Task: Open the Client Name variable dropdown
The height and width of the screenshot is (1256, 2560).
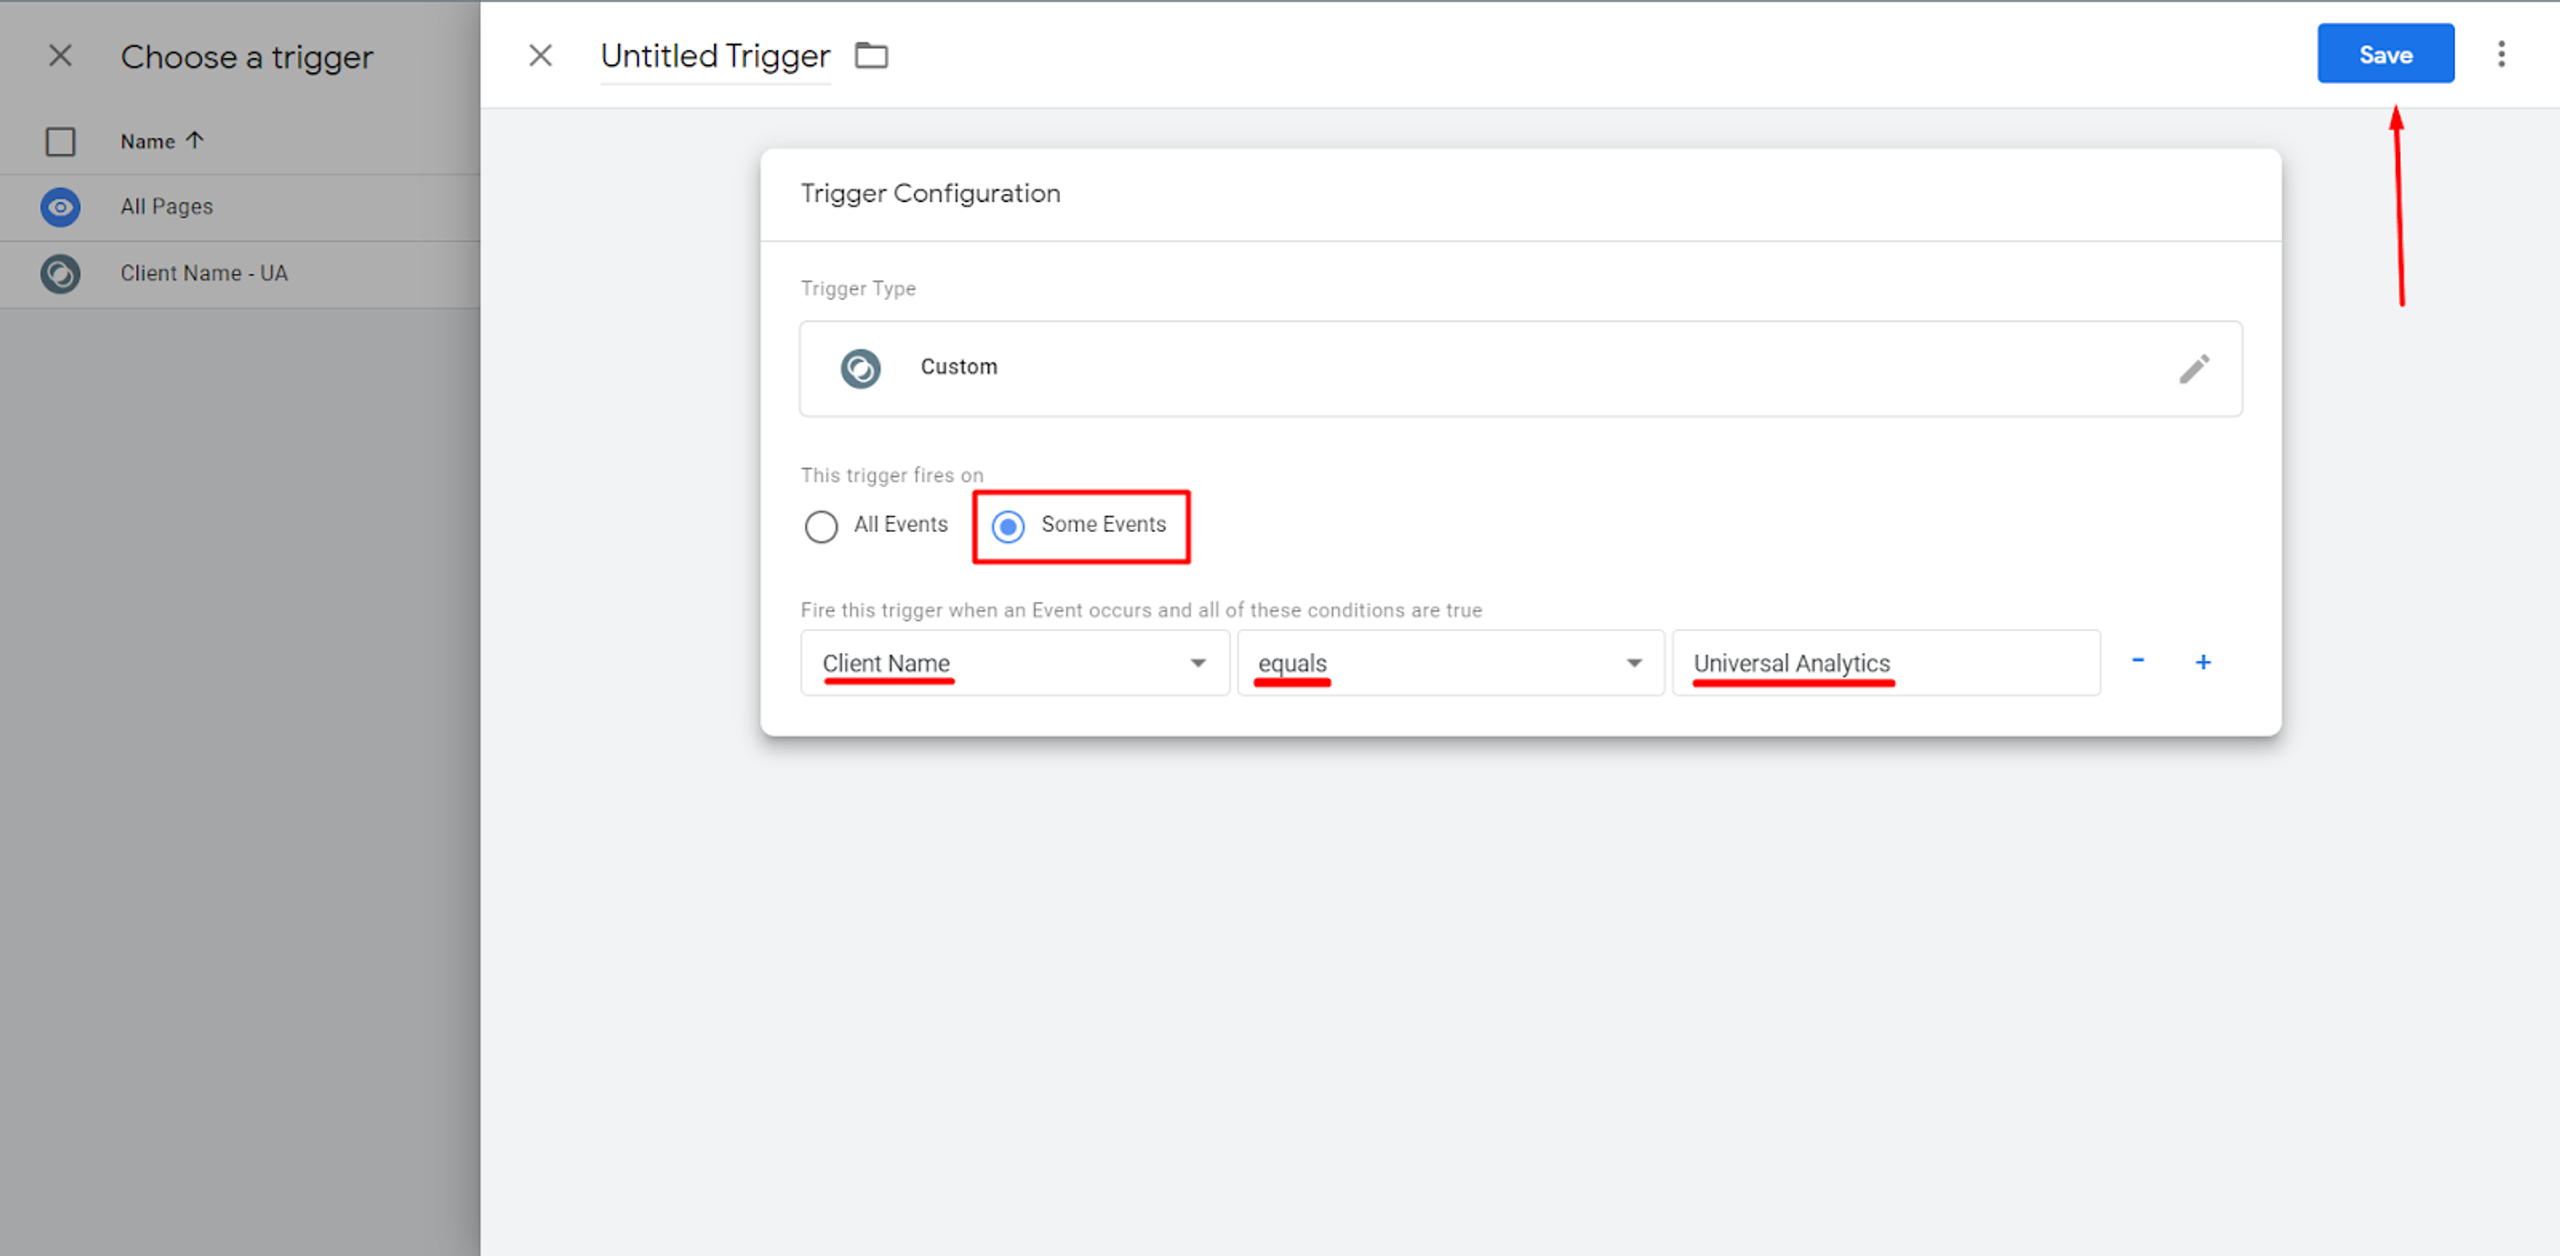Action: (1014, 663)
